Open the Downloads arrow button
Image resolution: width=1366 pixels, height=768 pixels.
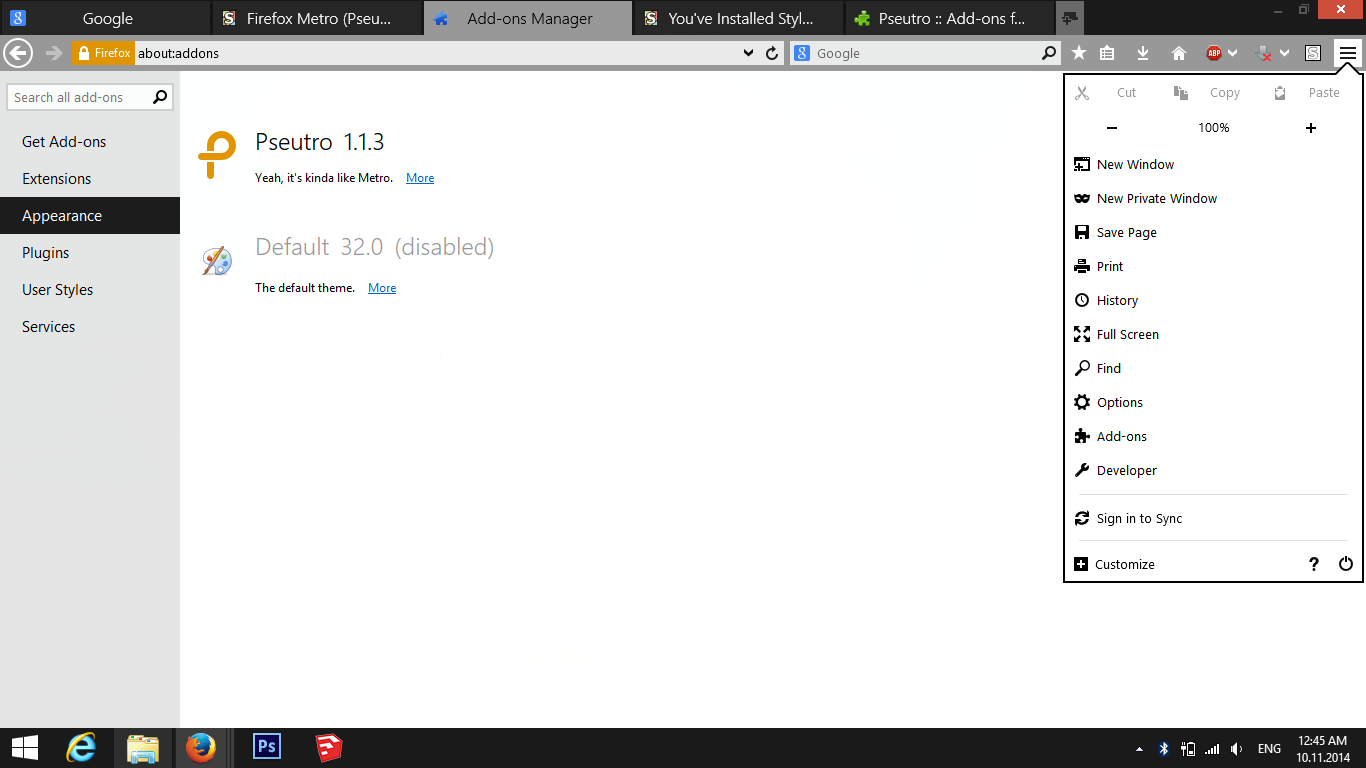tap(1143, 53)
